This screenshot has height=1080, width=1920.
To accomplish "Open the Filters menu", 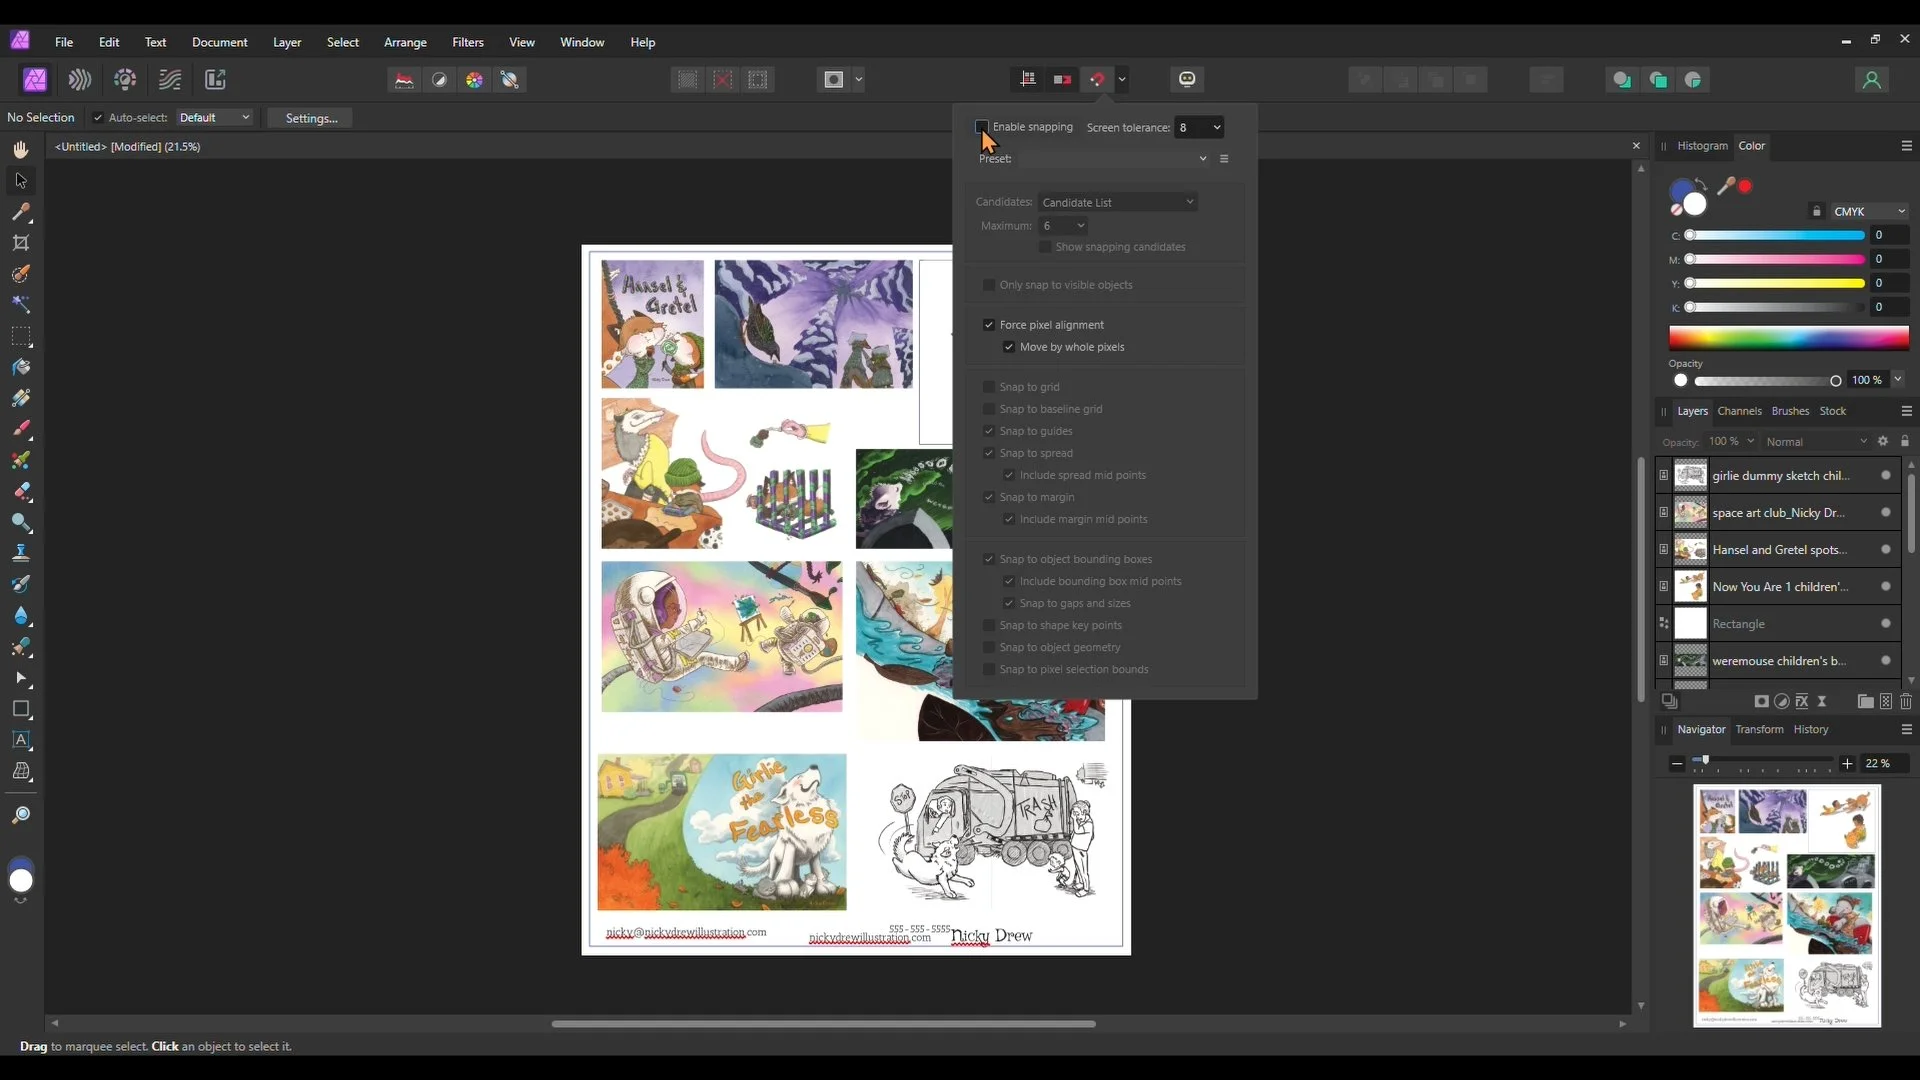I will pos(467,42).
